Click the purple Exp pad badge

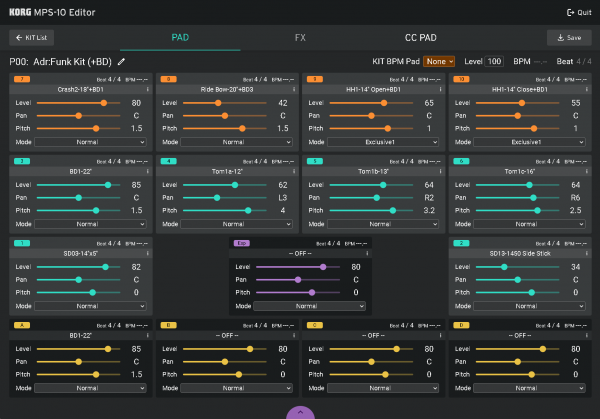(x=242, y=243)
